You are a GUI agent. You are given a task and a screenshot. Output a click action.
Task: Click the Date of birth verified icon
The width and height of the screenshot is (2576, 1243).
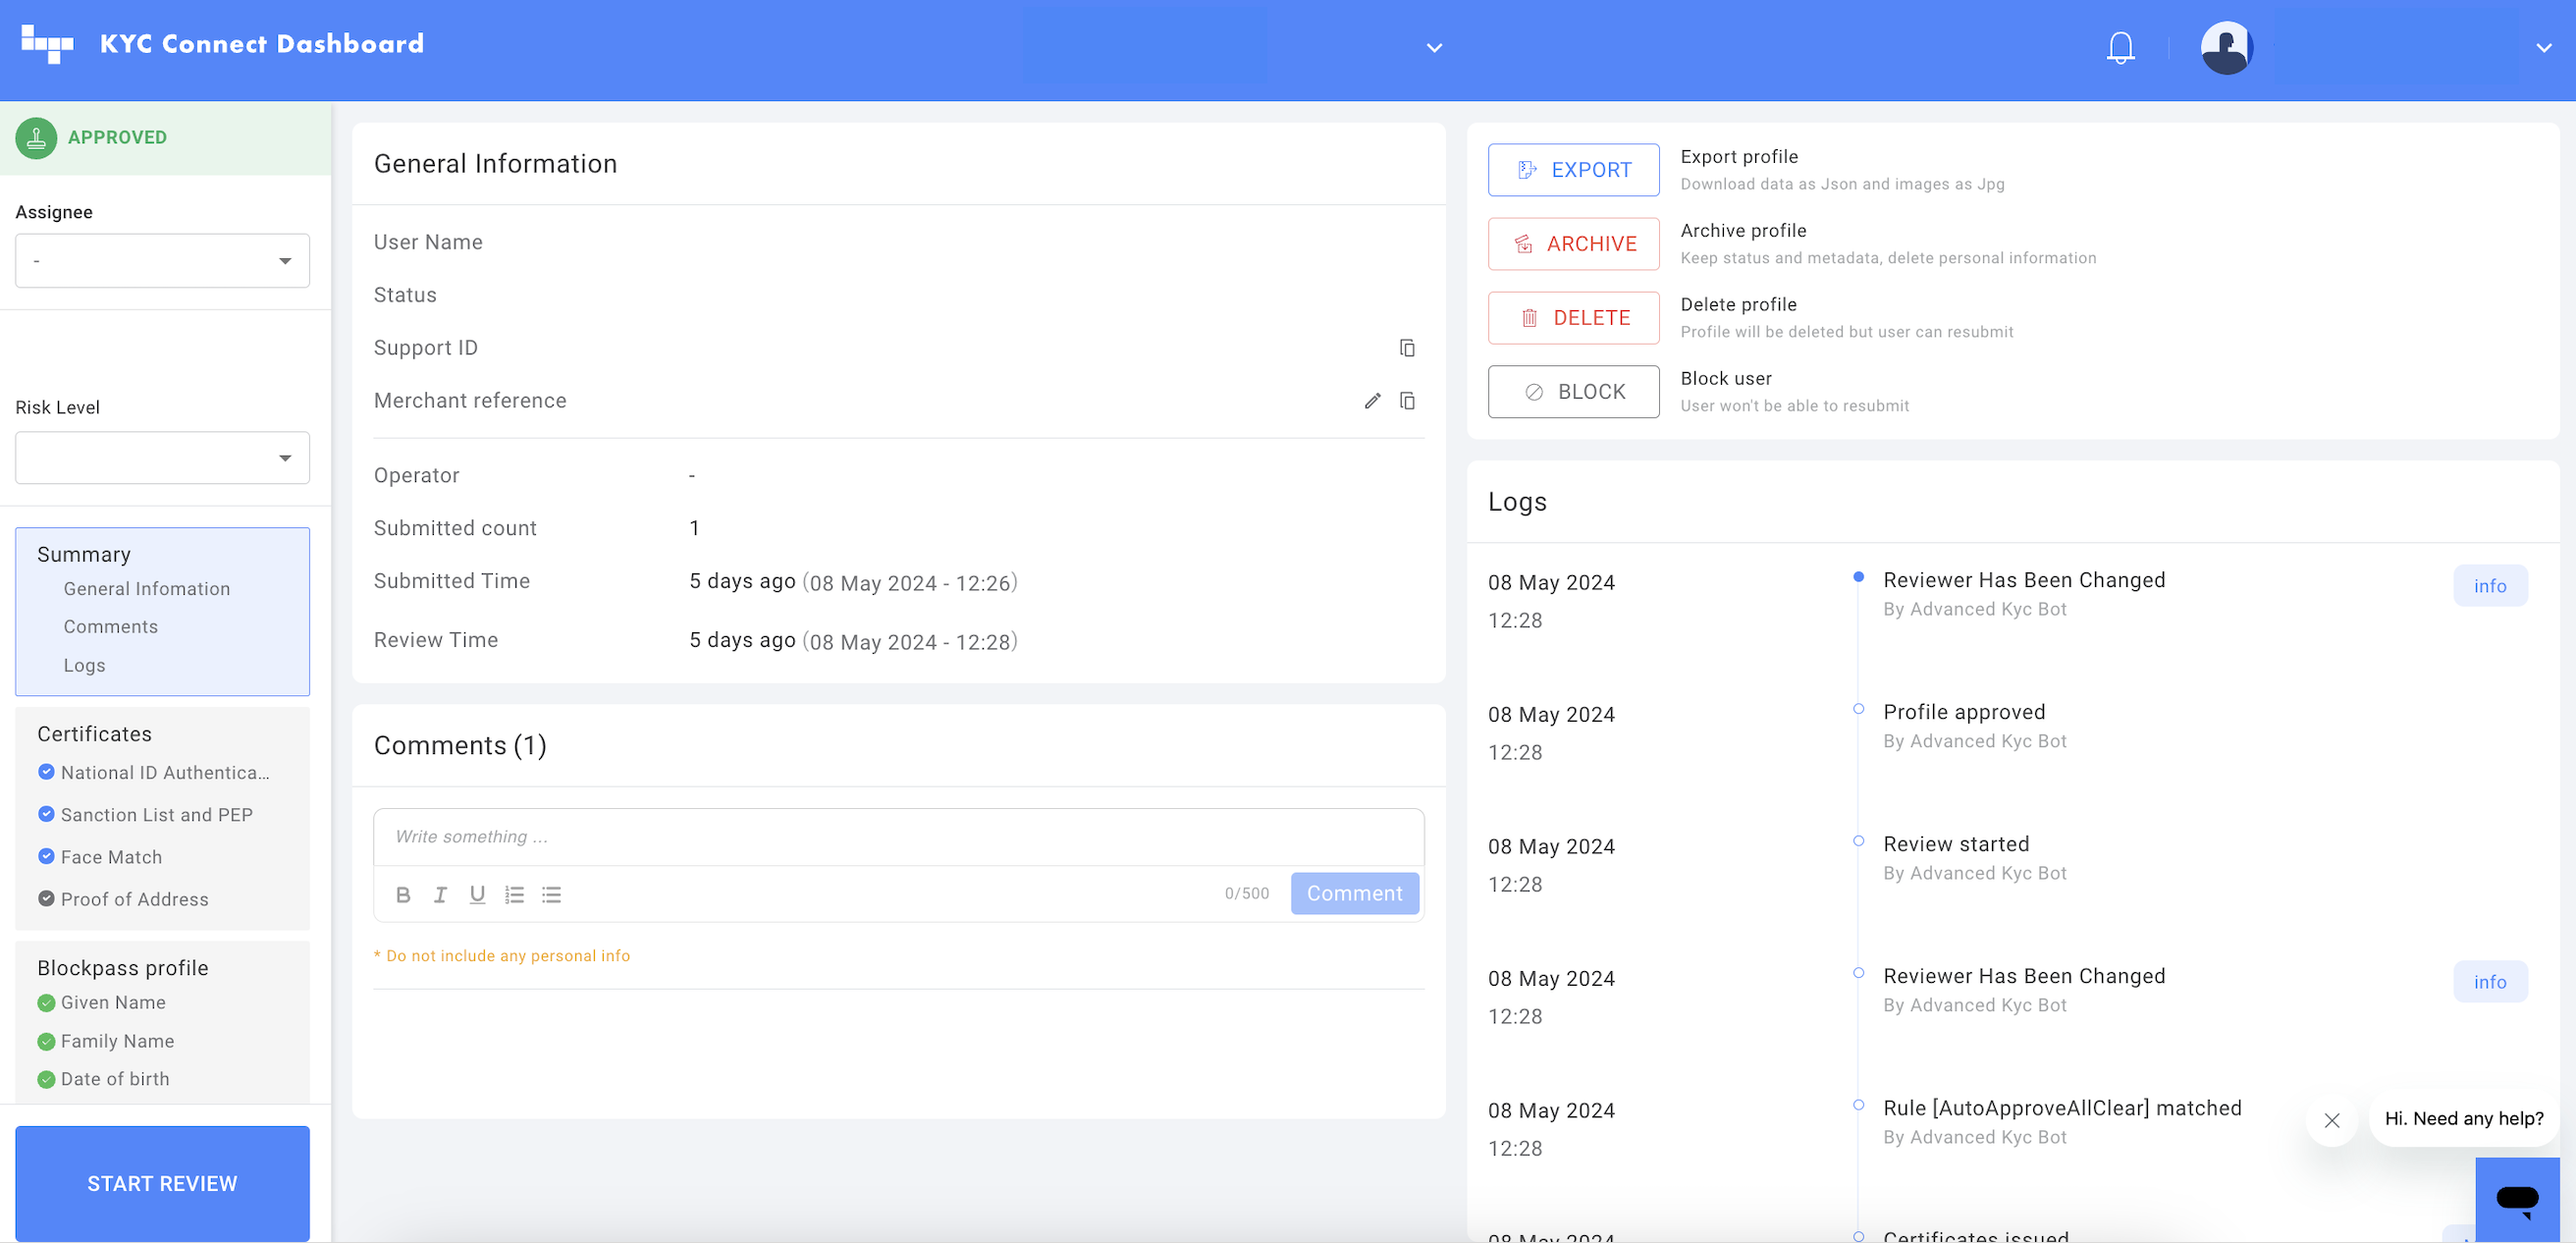(x=46, y=1080)
